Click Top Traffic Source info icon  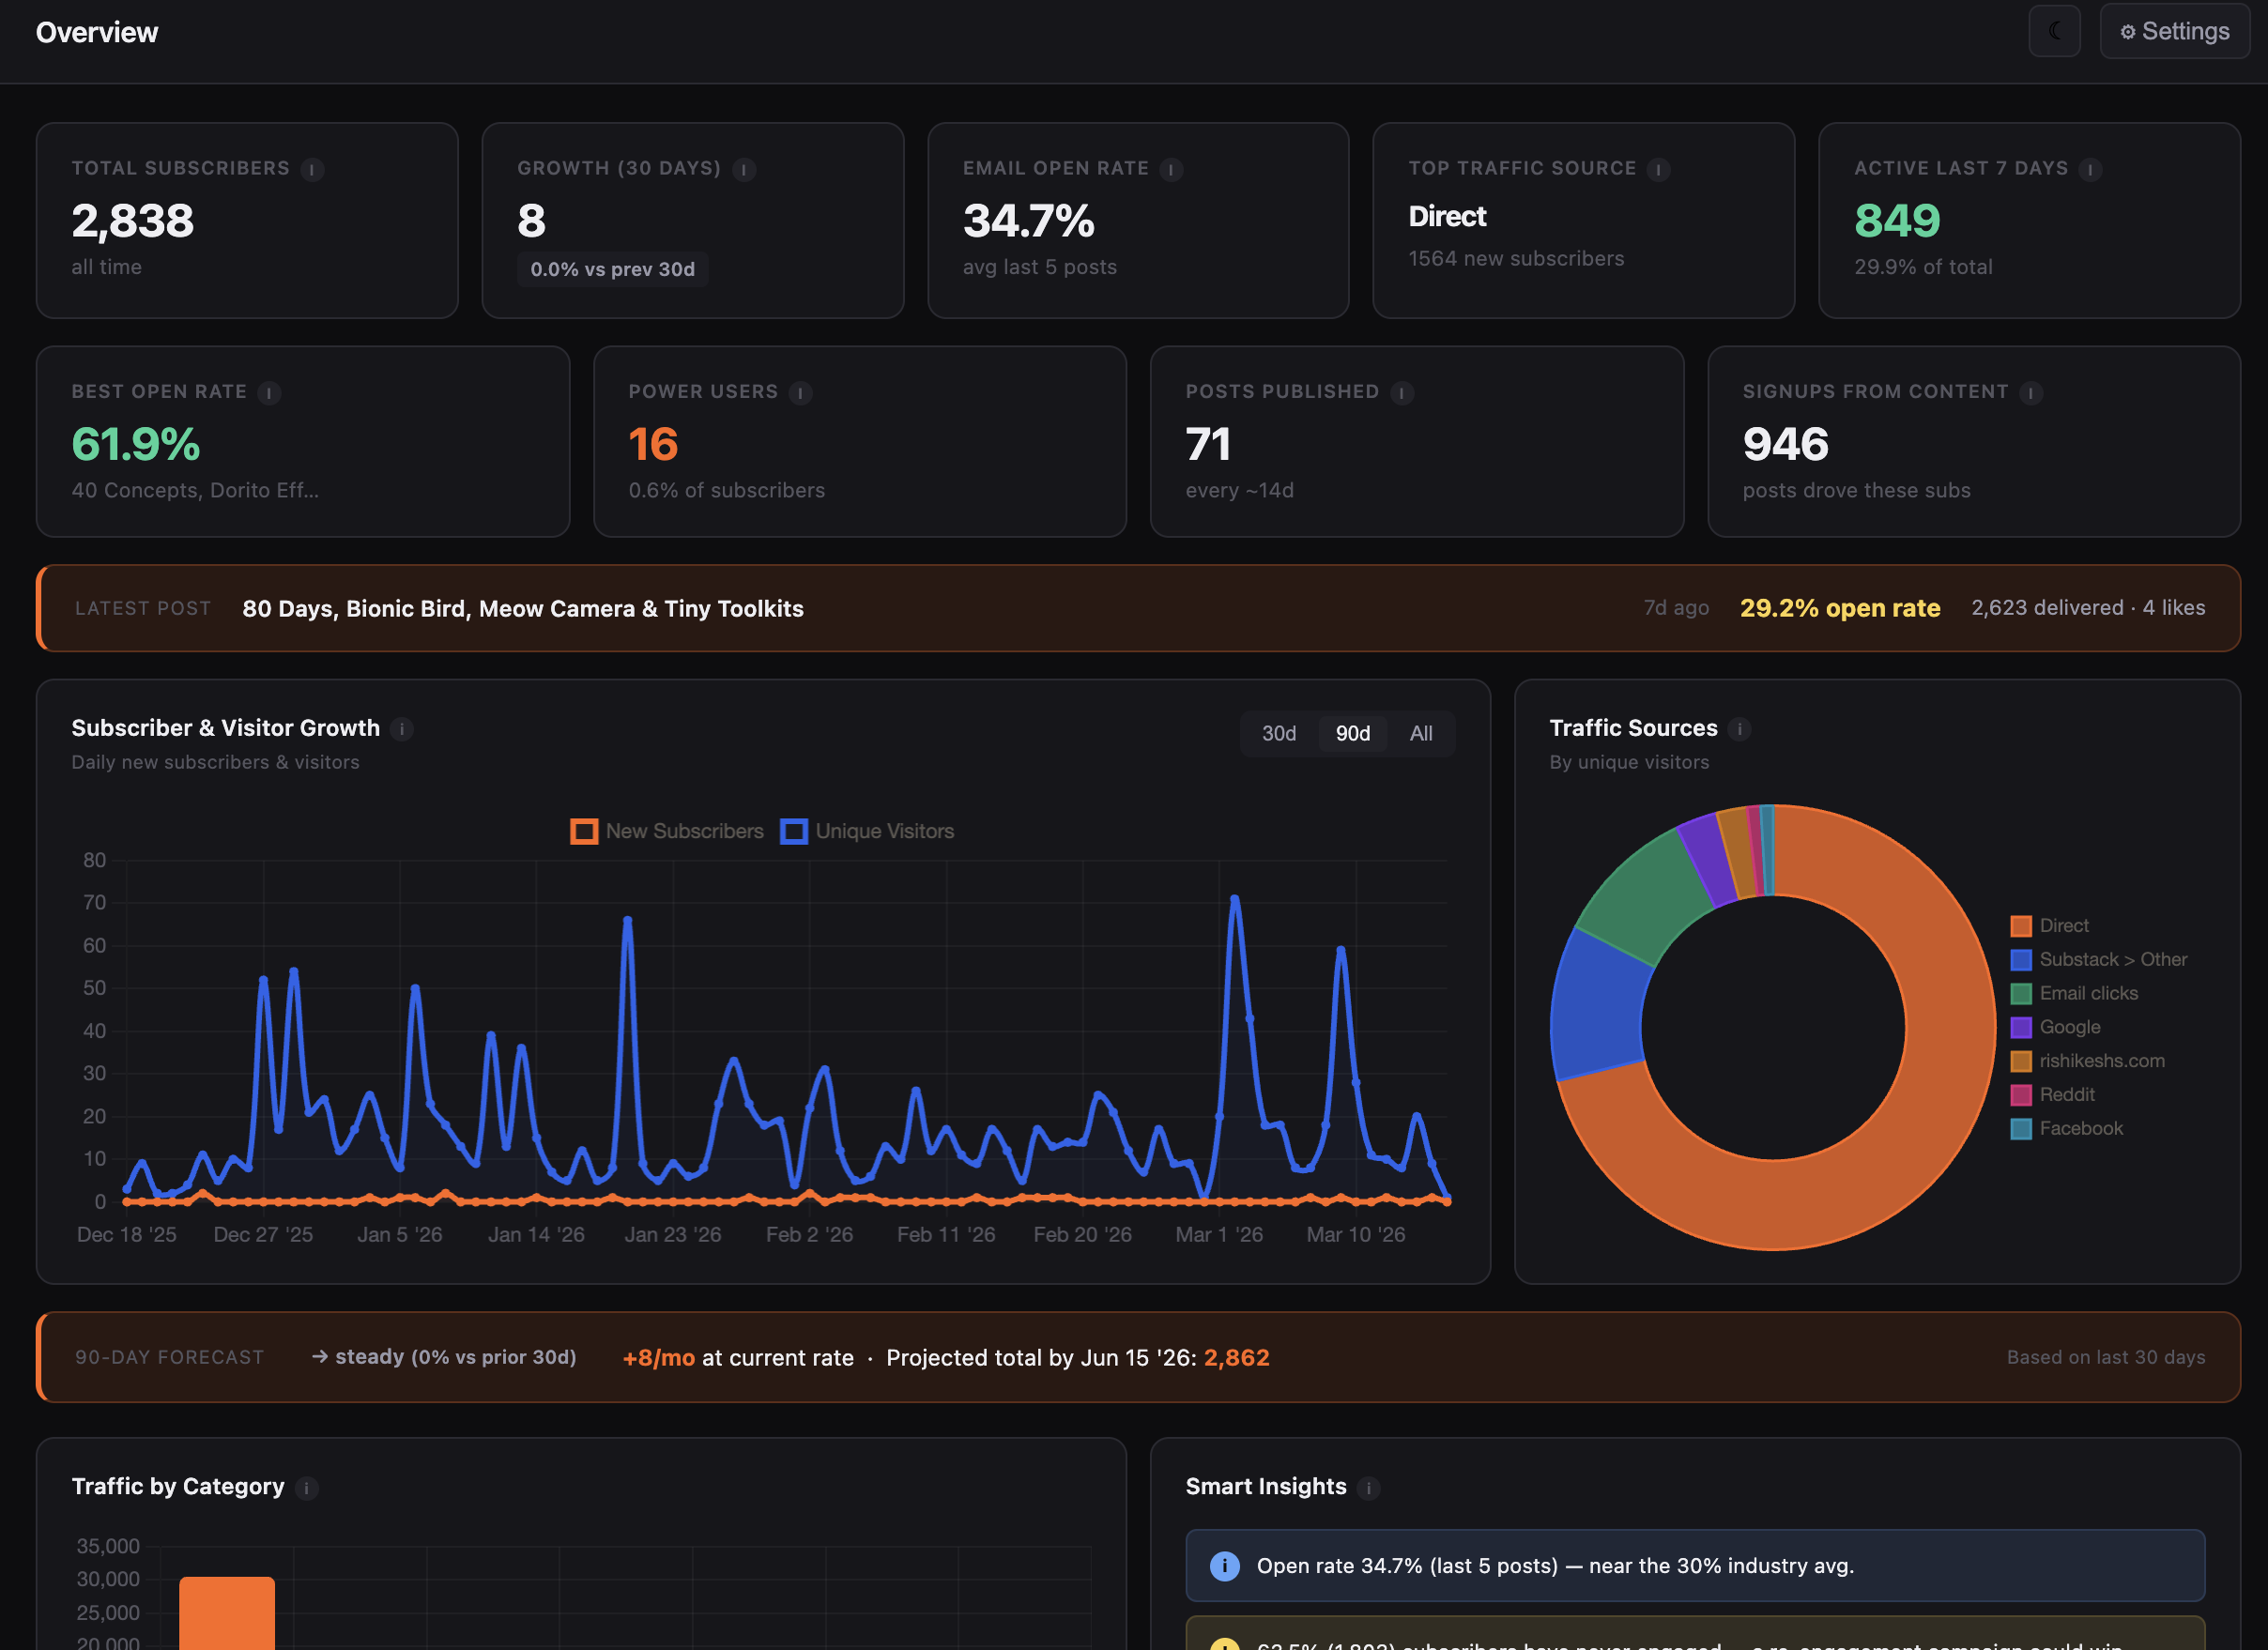tap(1658, 170)
